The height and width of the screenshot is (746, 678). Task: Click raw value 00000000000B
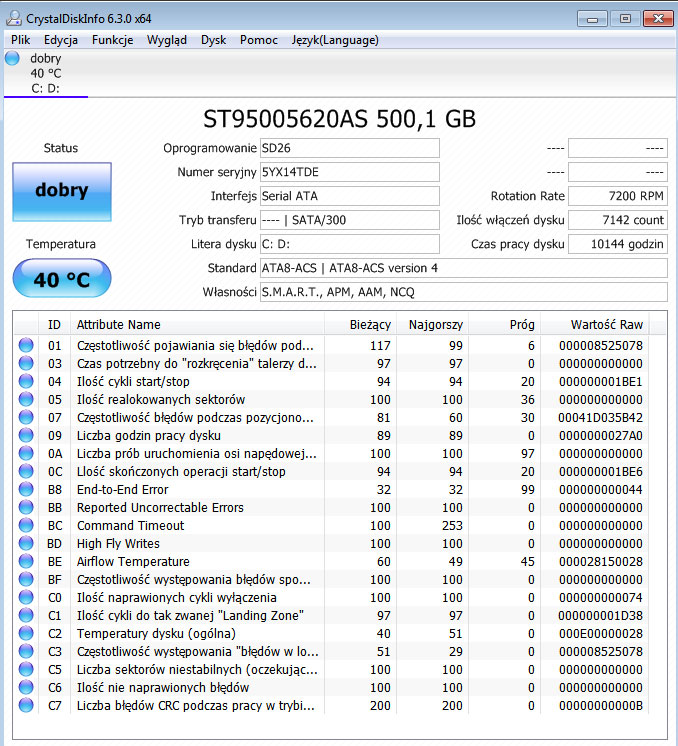tap(601, 705)
